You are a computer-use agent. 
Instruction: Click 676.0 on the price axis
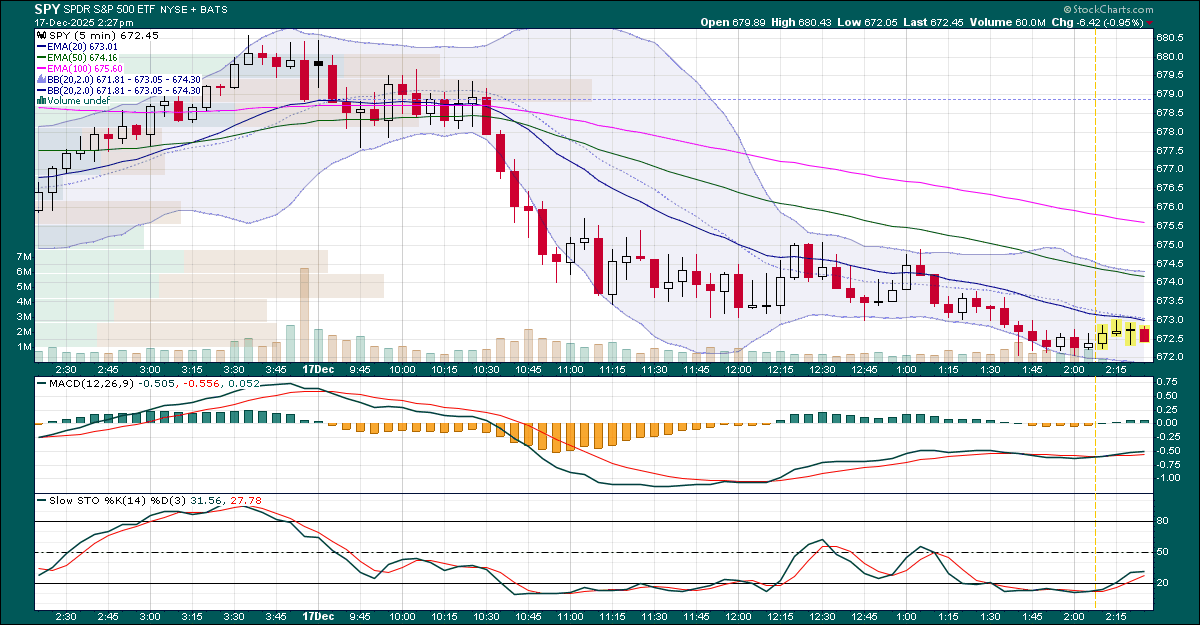[1170, 206]
